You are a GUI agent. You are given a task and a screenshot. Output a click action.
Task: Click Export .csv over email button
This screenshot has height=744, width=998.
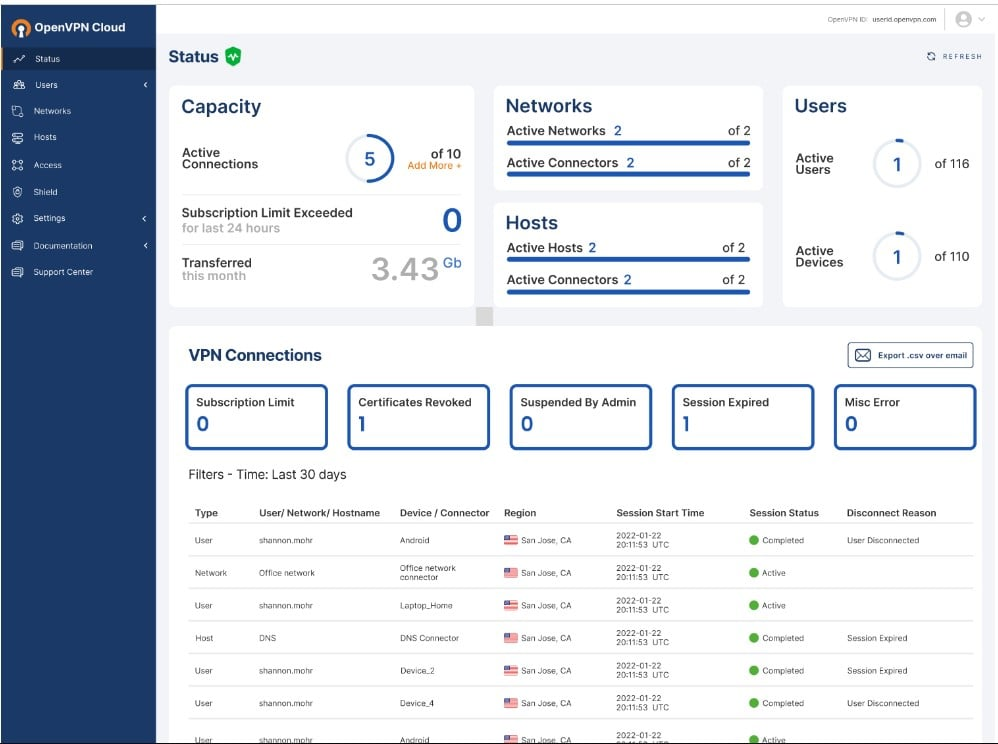910,355
